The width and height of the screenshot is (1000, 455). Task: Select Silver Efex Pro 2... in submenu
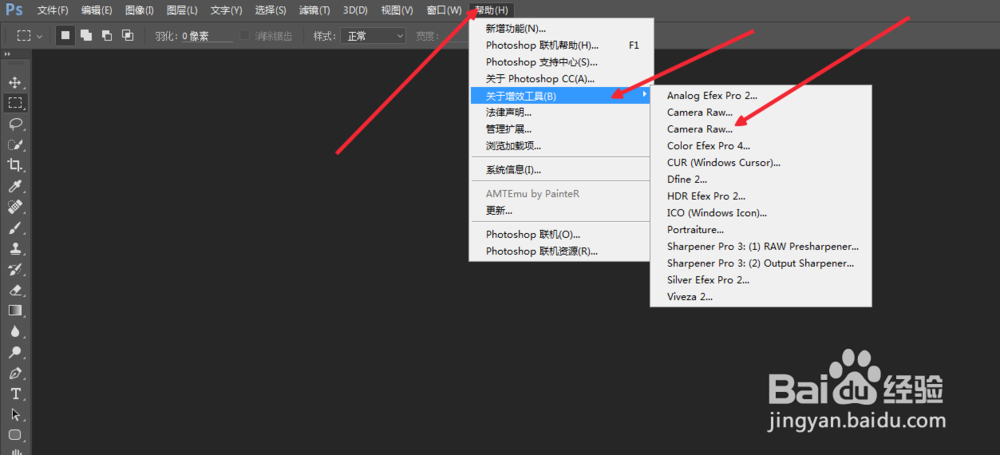(x=761, y=280)
